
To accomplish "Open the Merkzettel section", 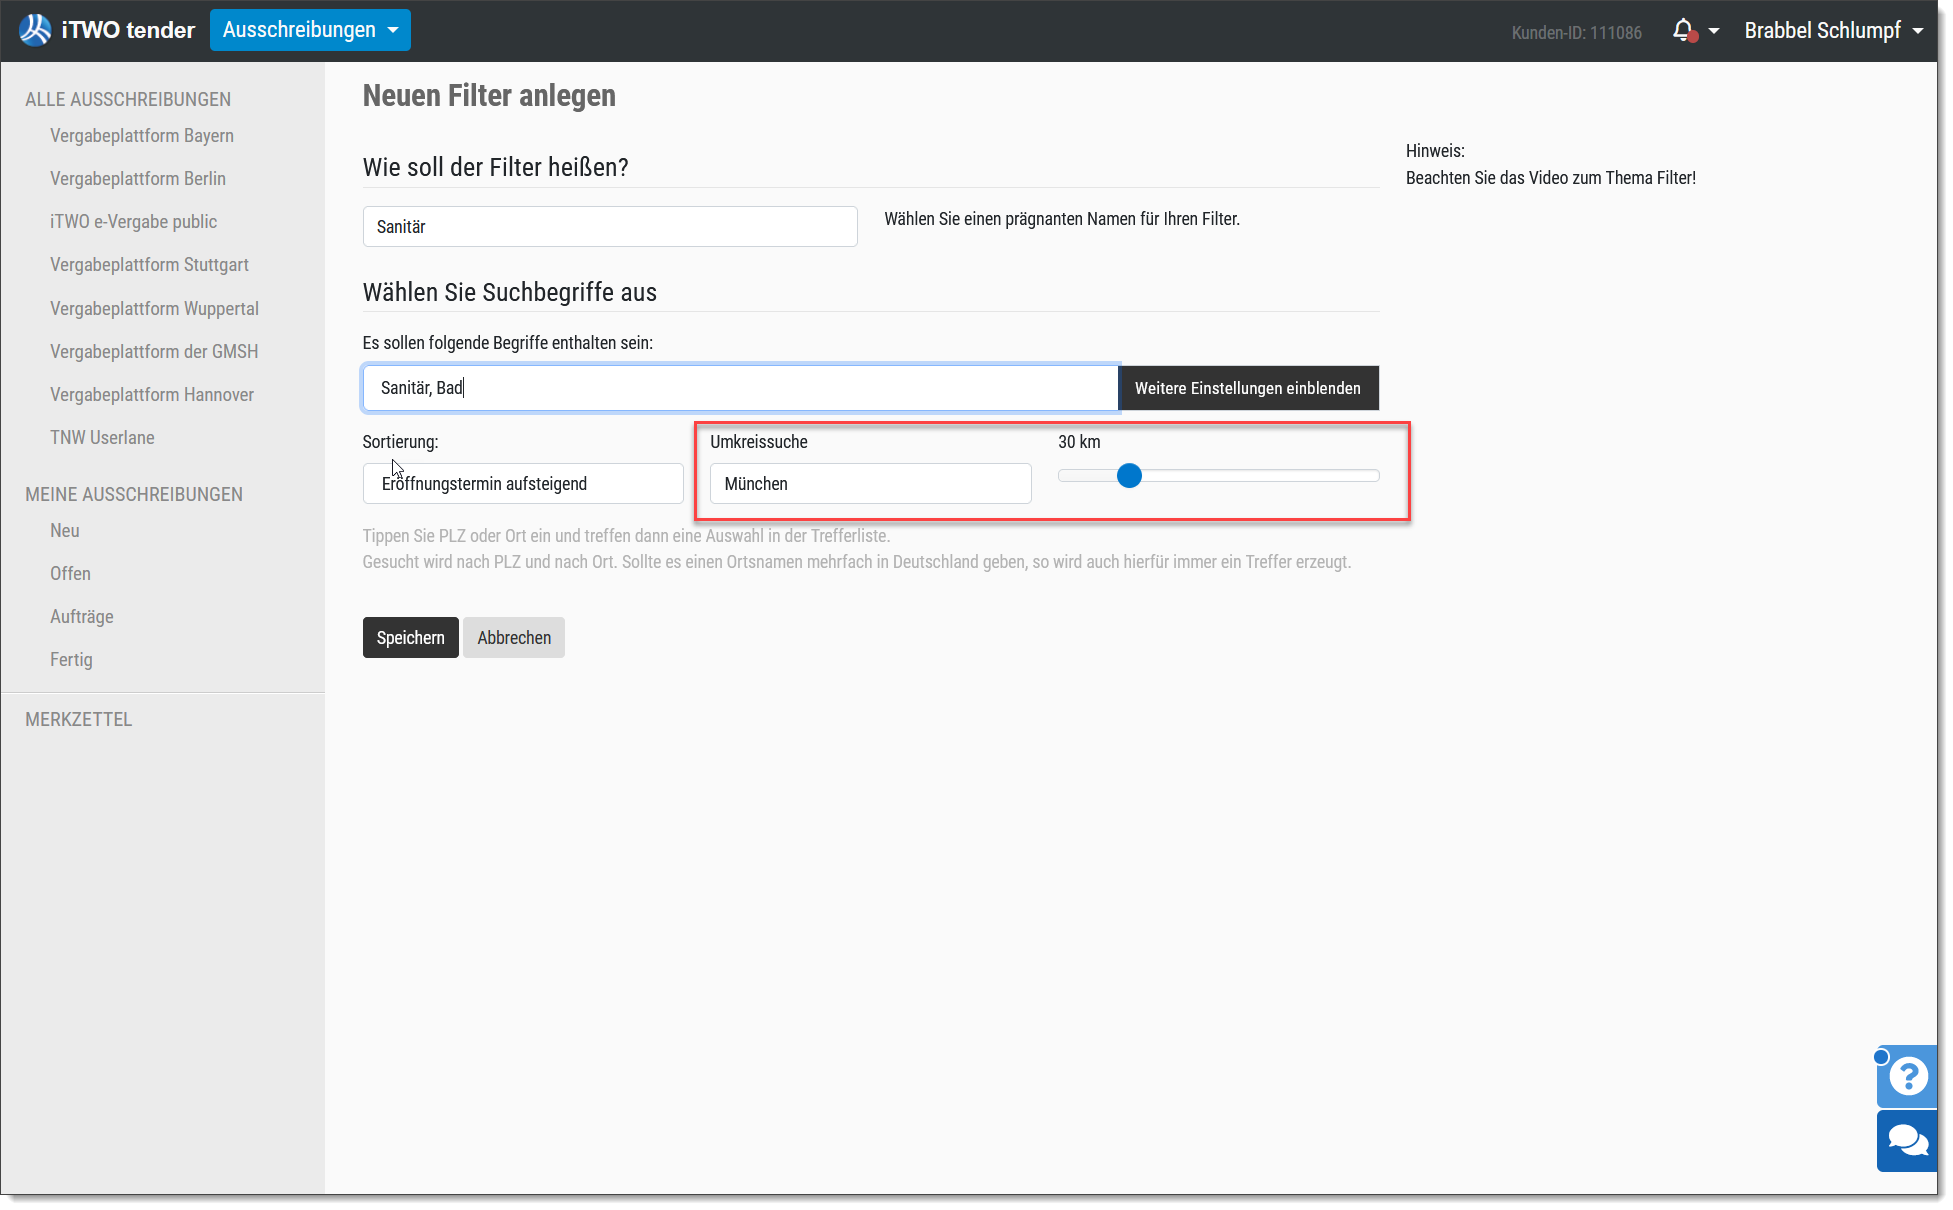I will 79,720.
